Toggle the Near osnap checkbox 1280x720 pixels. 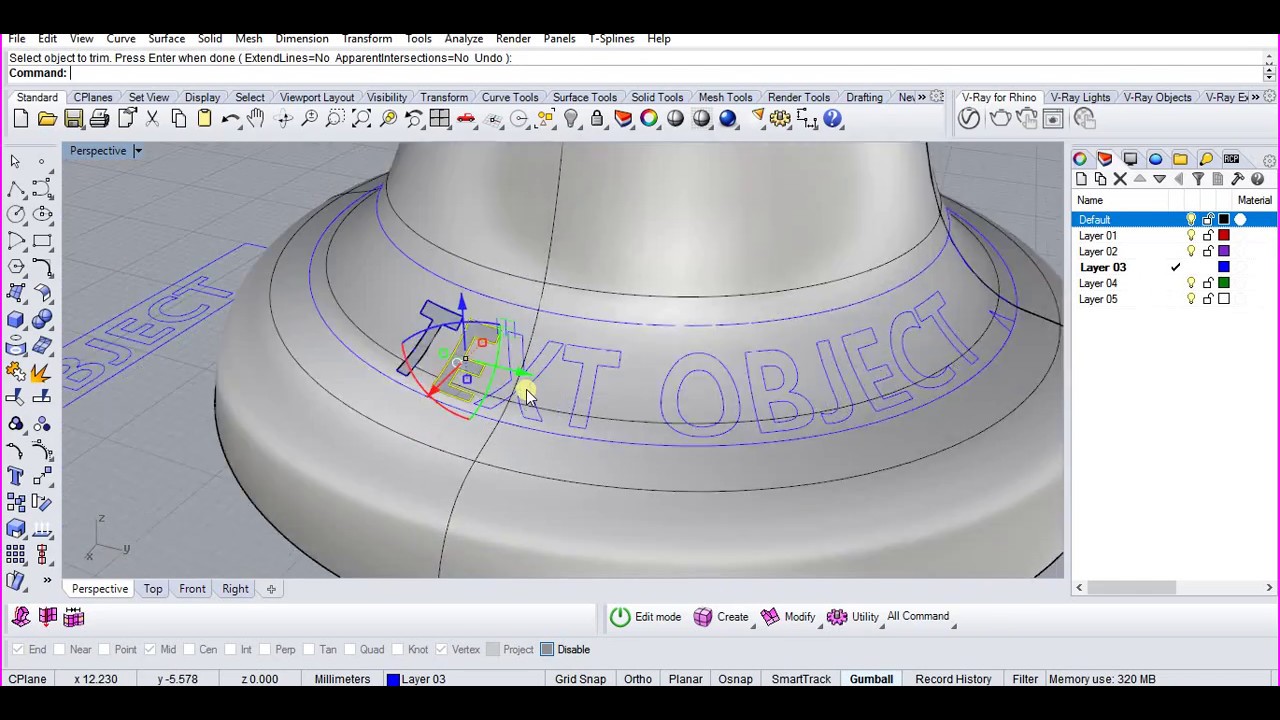[x=61, y=650]
